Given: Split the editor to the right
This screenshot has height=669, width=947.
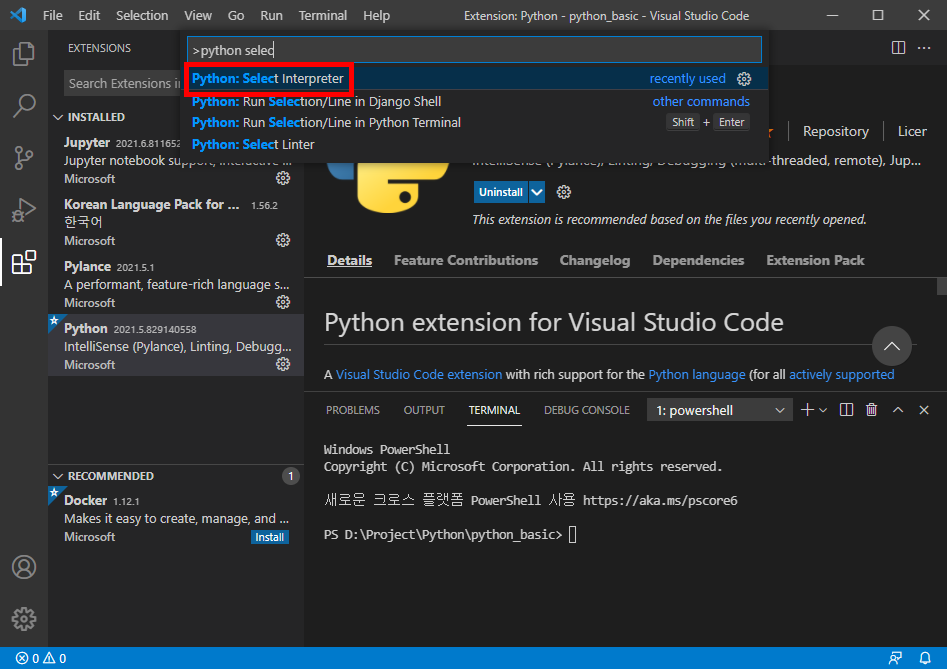Looking at the screenshot, I should tap(898, 48).
